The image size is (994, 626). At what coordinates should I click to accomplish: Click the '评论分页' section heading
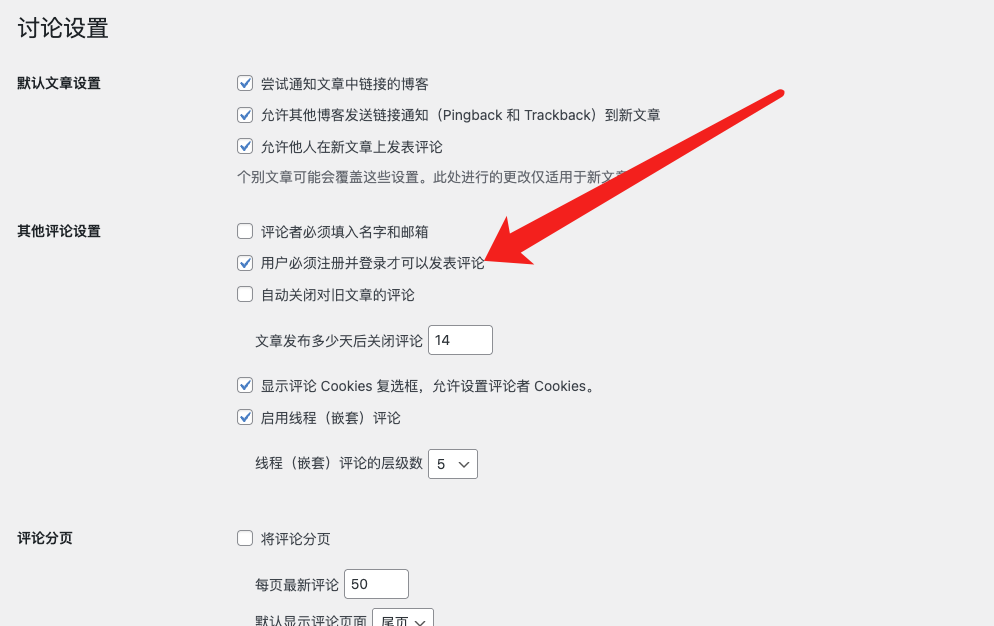45,538
